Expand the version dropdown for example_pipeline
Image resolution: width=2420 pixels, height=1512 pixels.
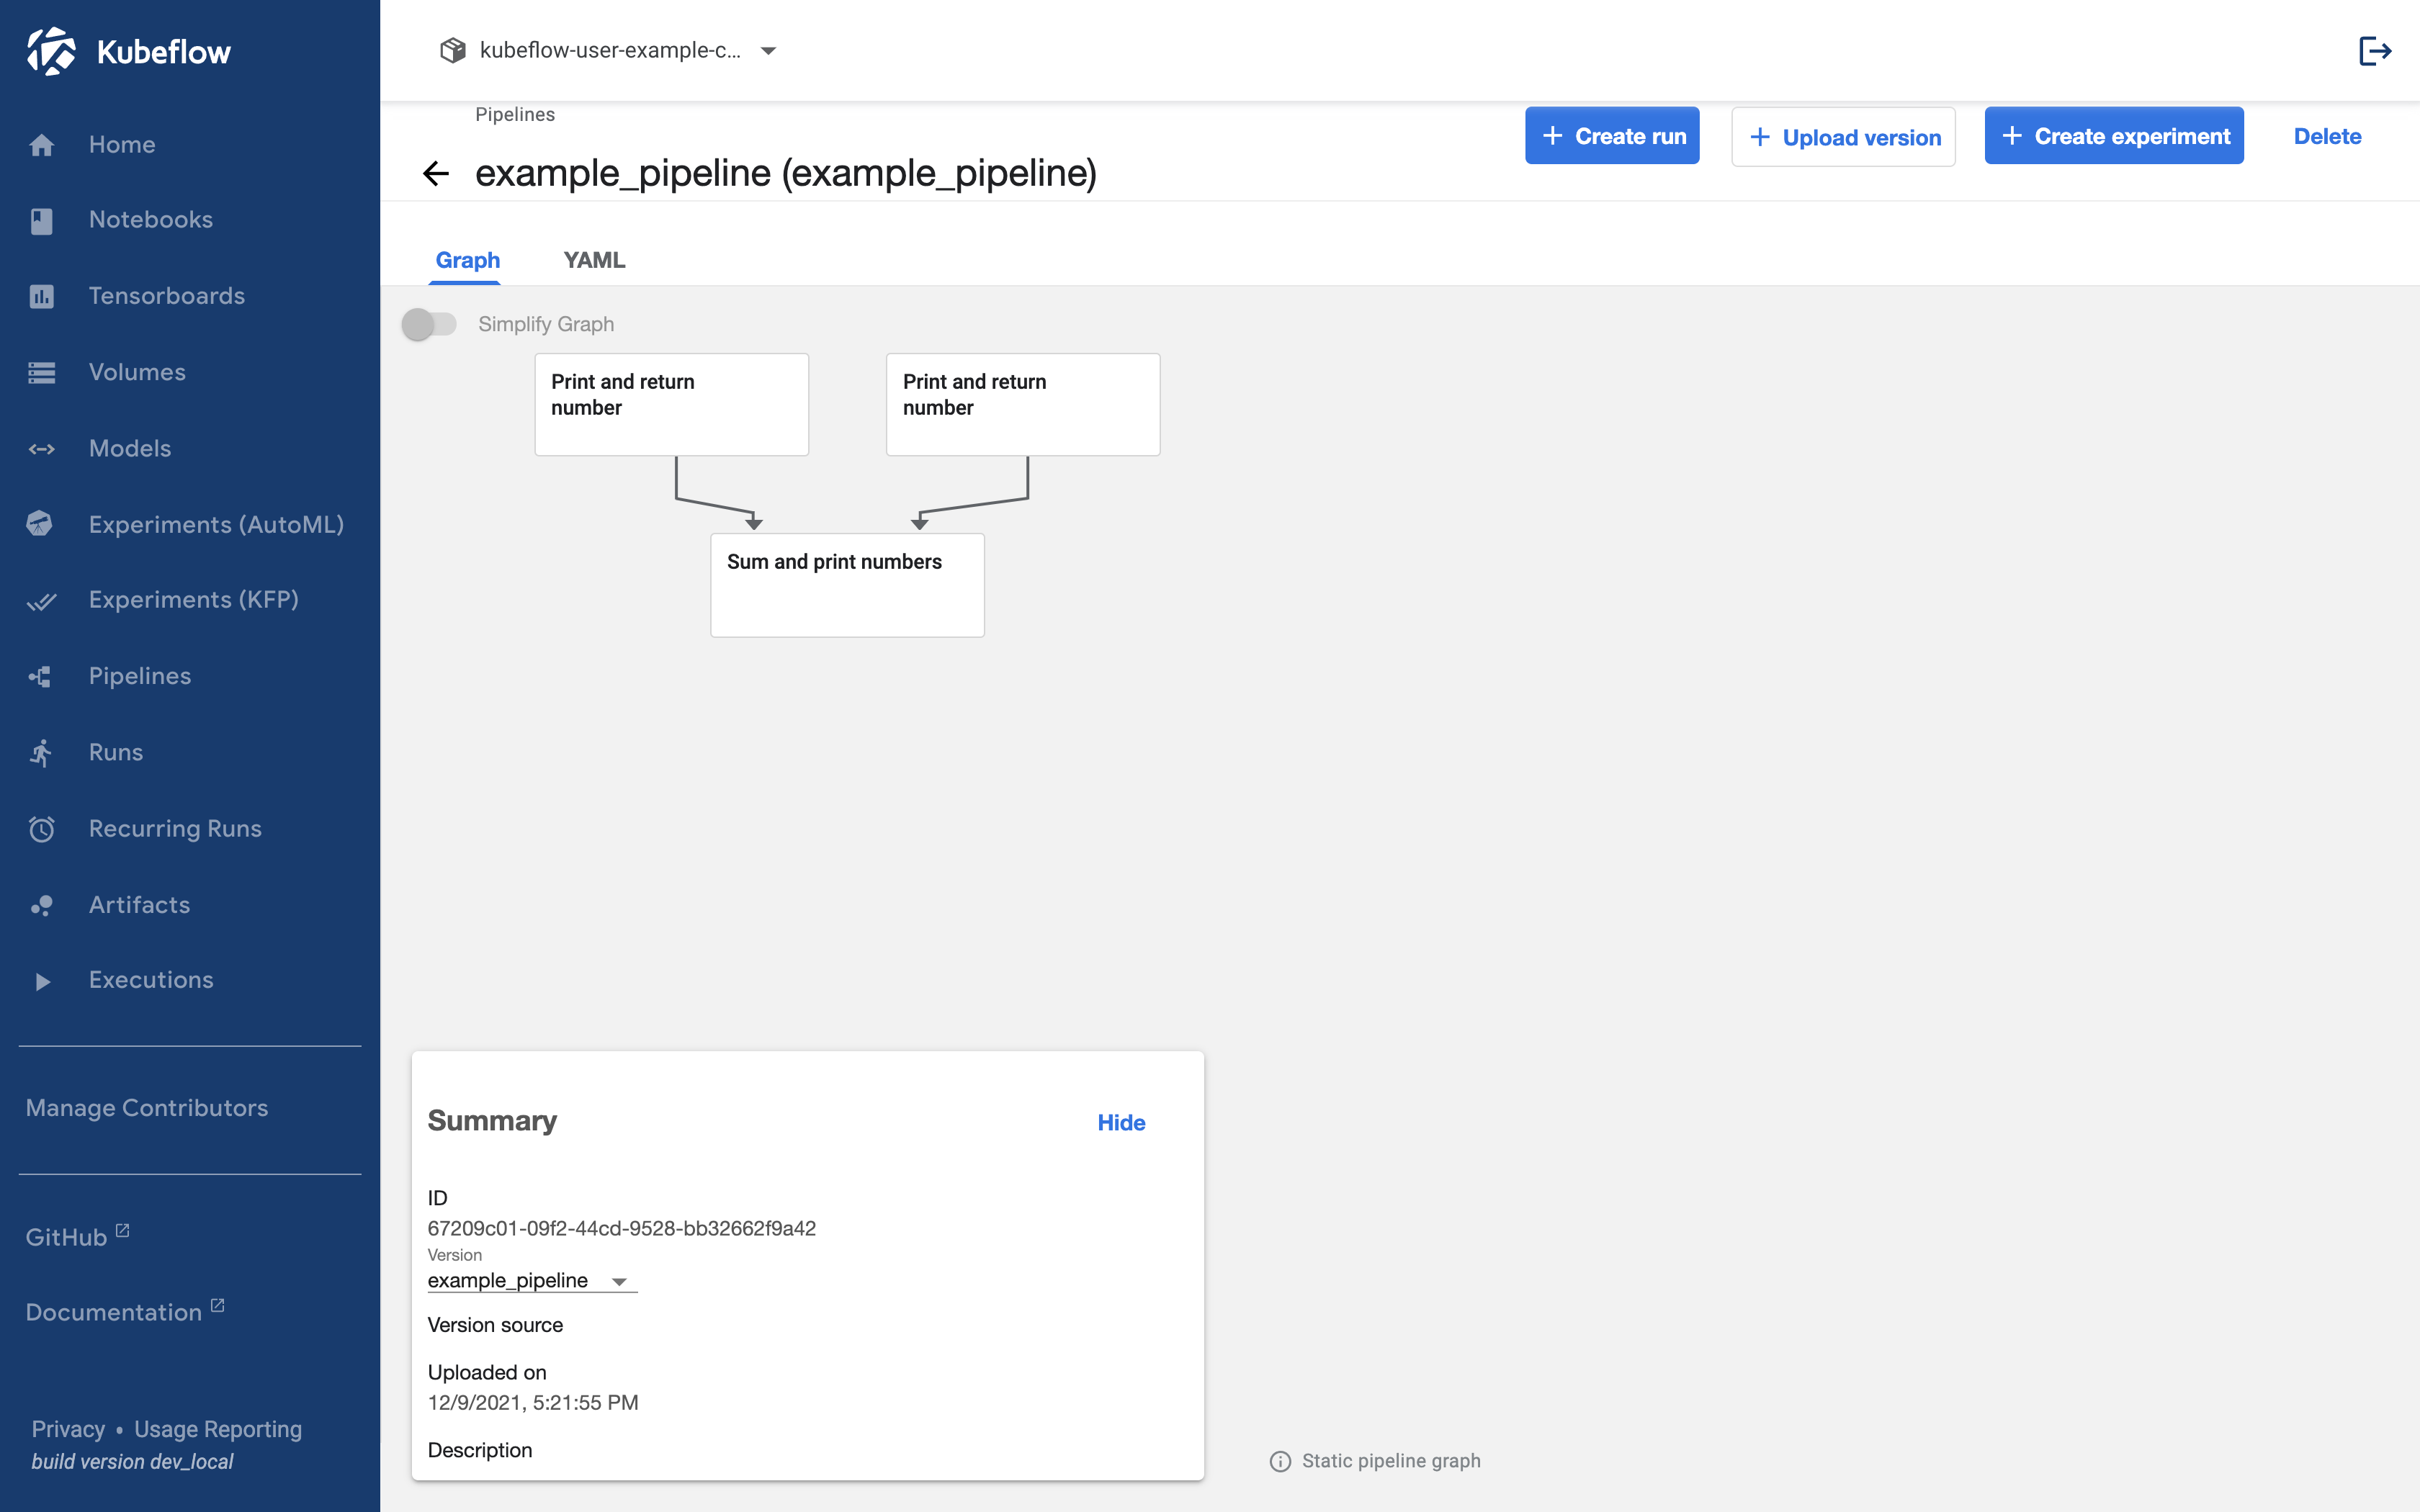[619, 1280]
